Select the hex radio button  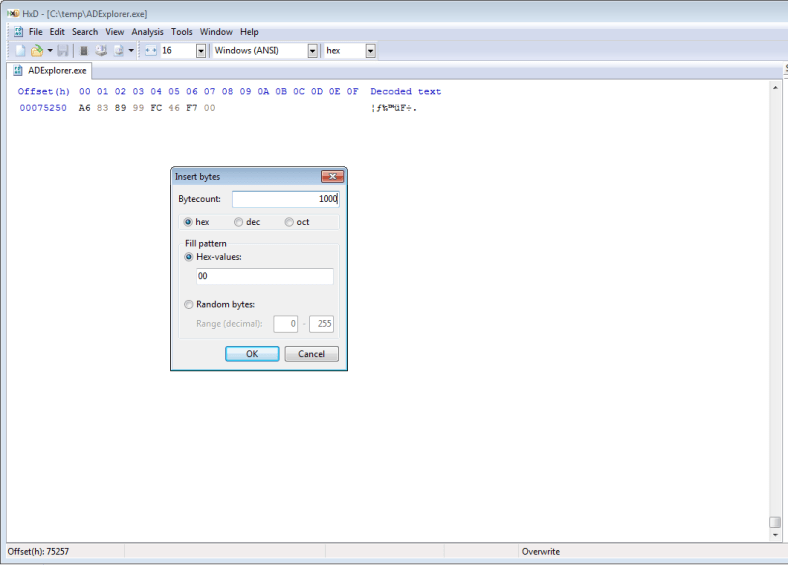(188, 222)
